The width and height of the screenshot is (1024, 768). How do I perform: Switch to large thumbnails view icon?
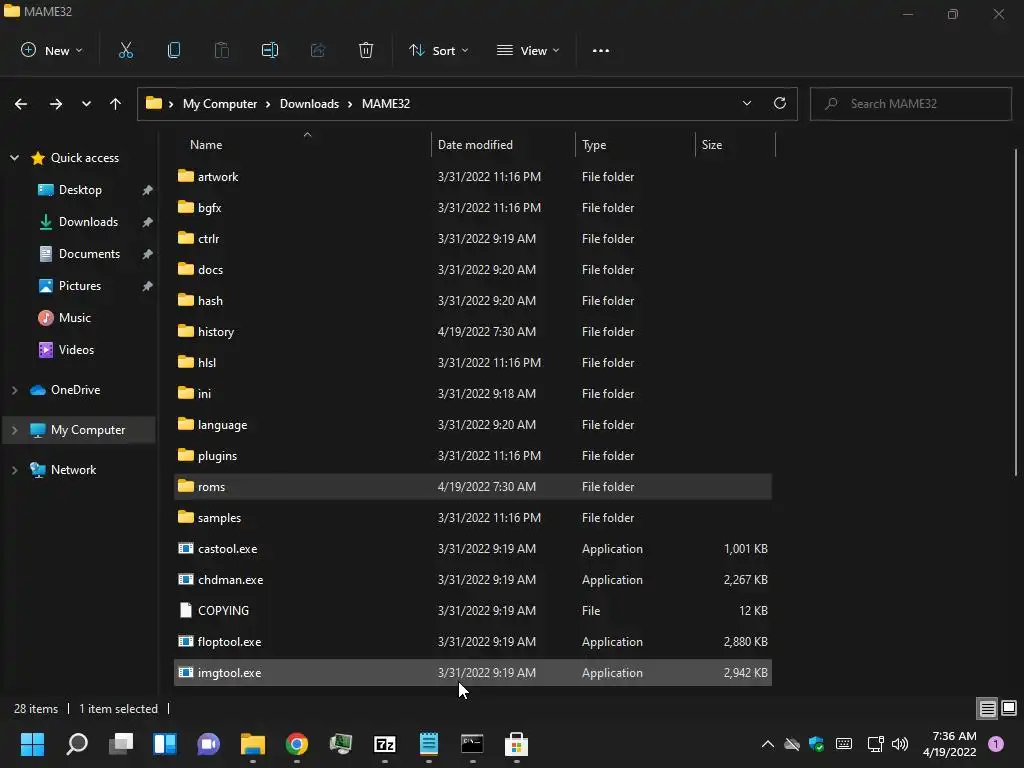pos(1009,708)
